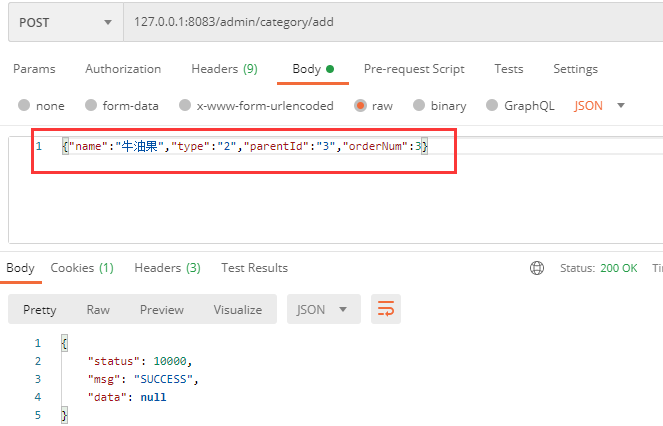The width and height of the screenshot is (663, 426).
Task: Select x-www-form-urlencoded body type
Action: [185, 105]
